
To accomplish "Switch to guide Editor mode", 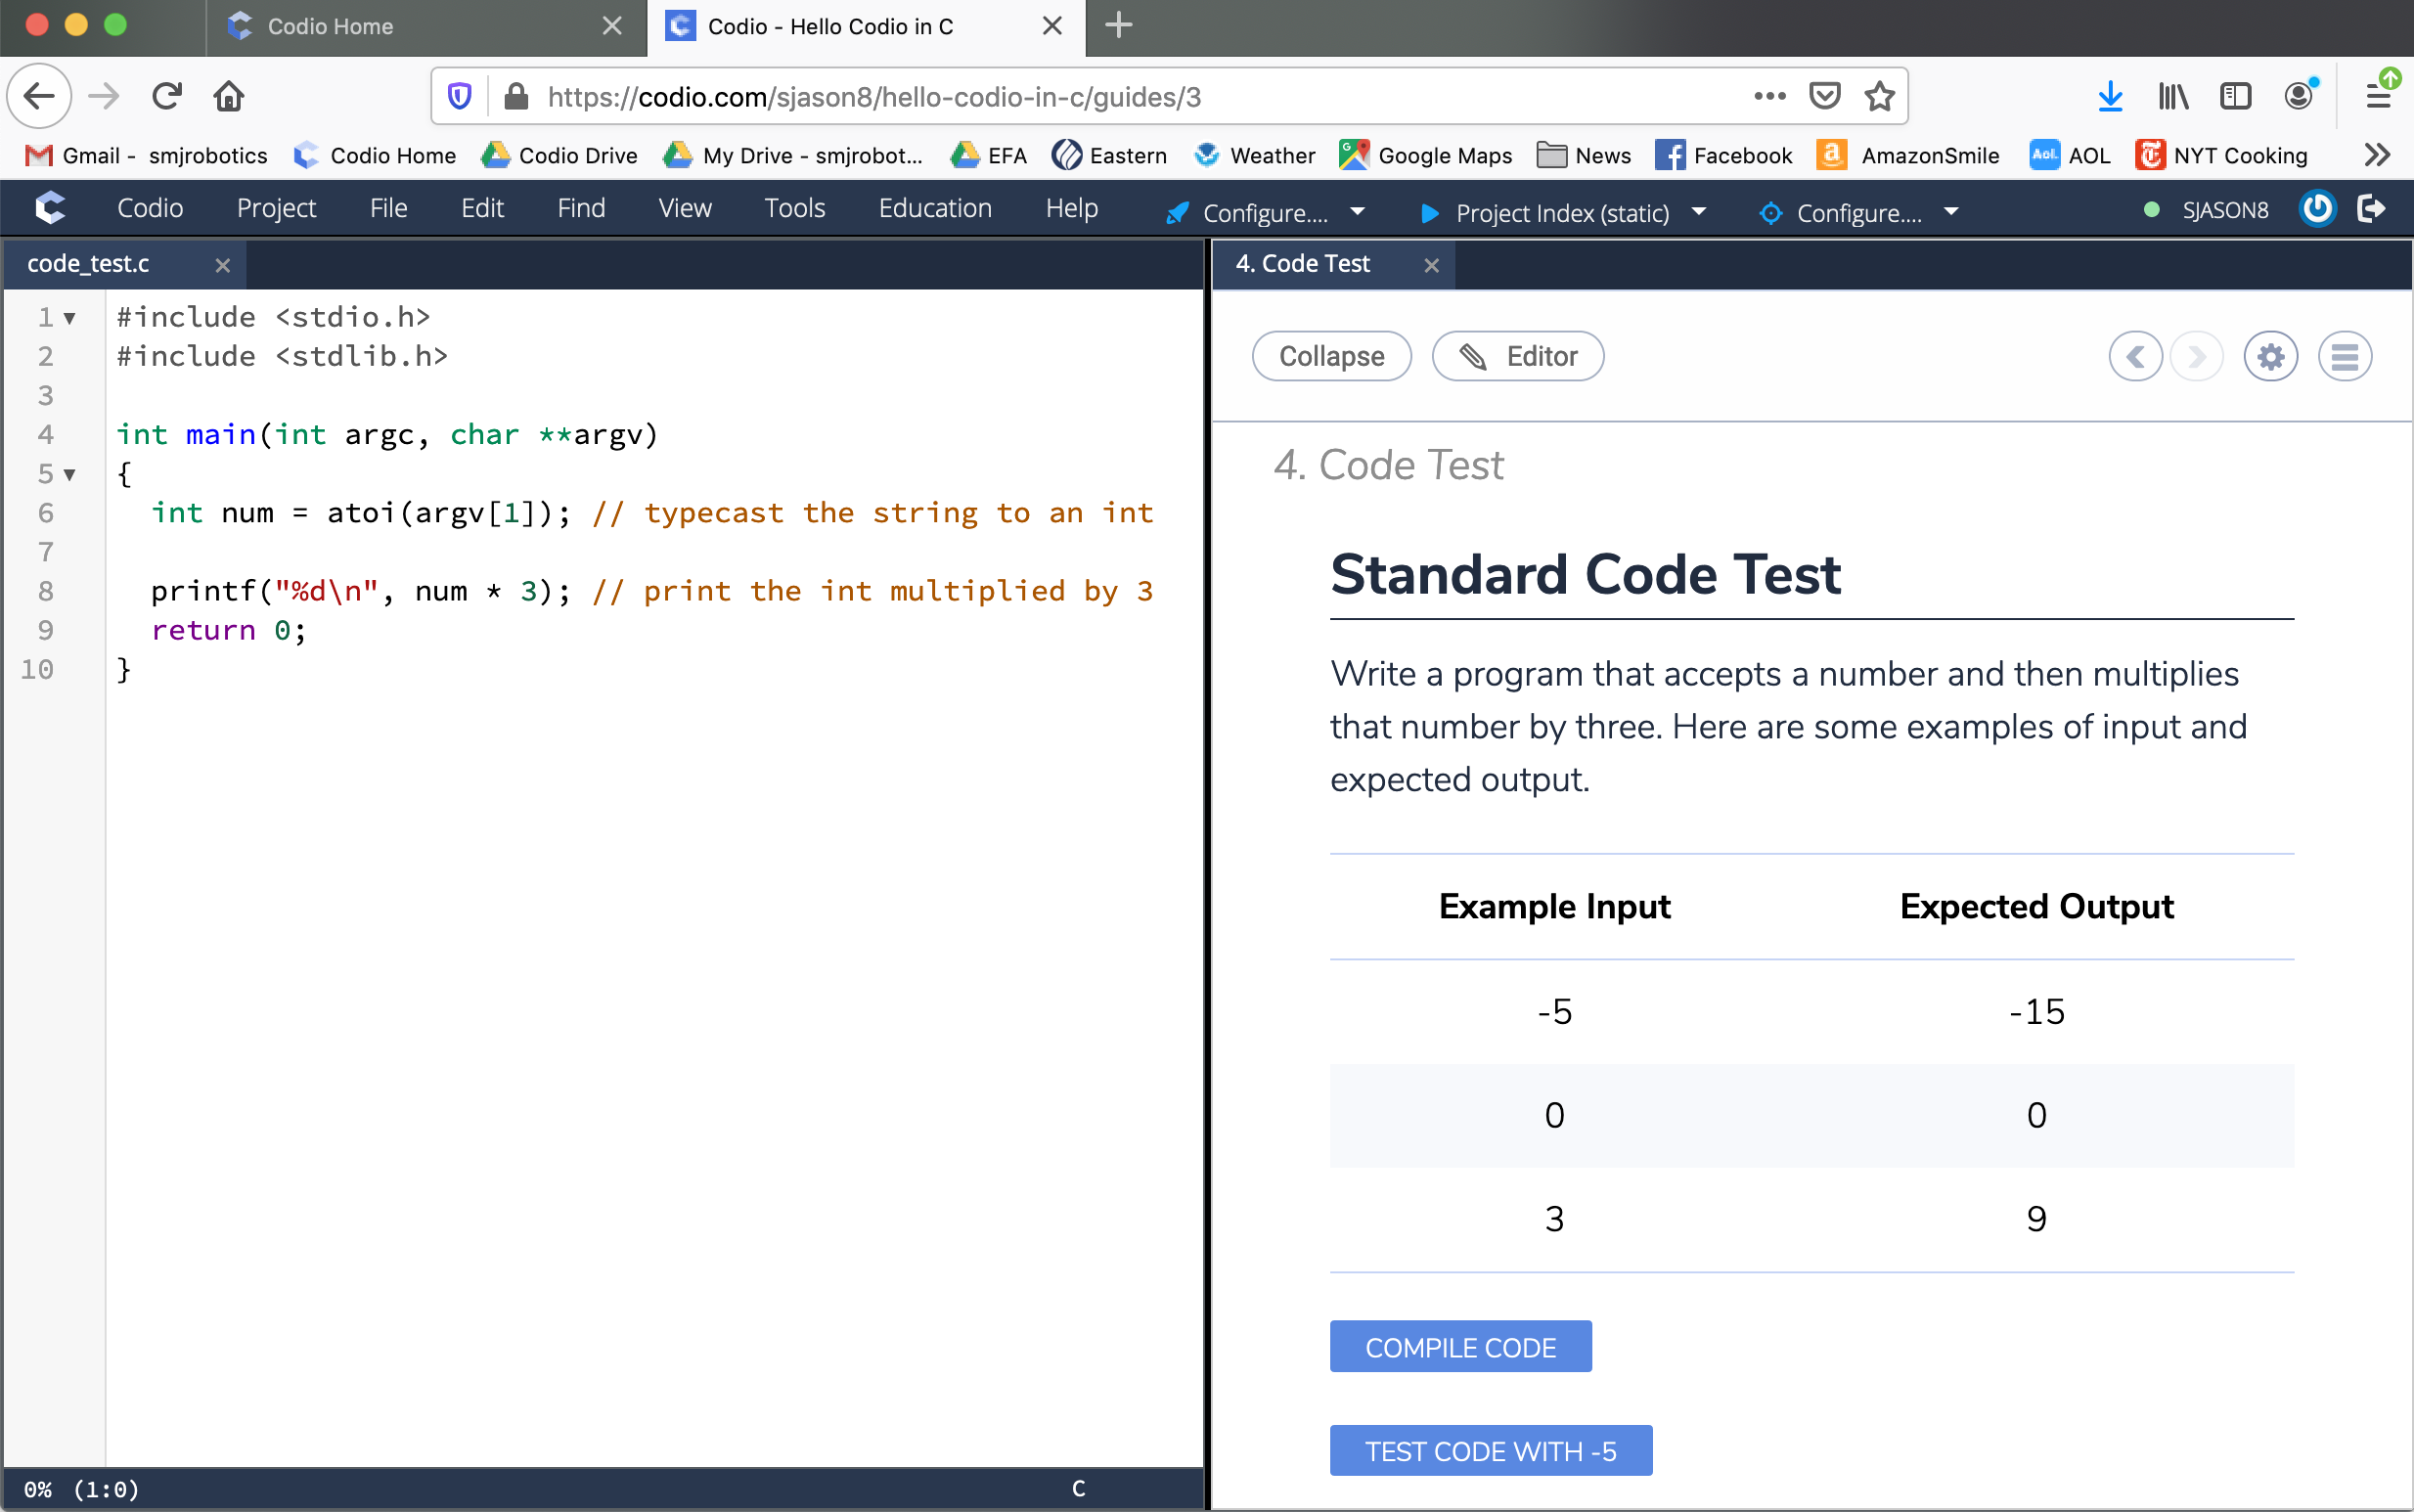I will pos(1517,357).
